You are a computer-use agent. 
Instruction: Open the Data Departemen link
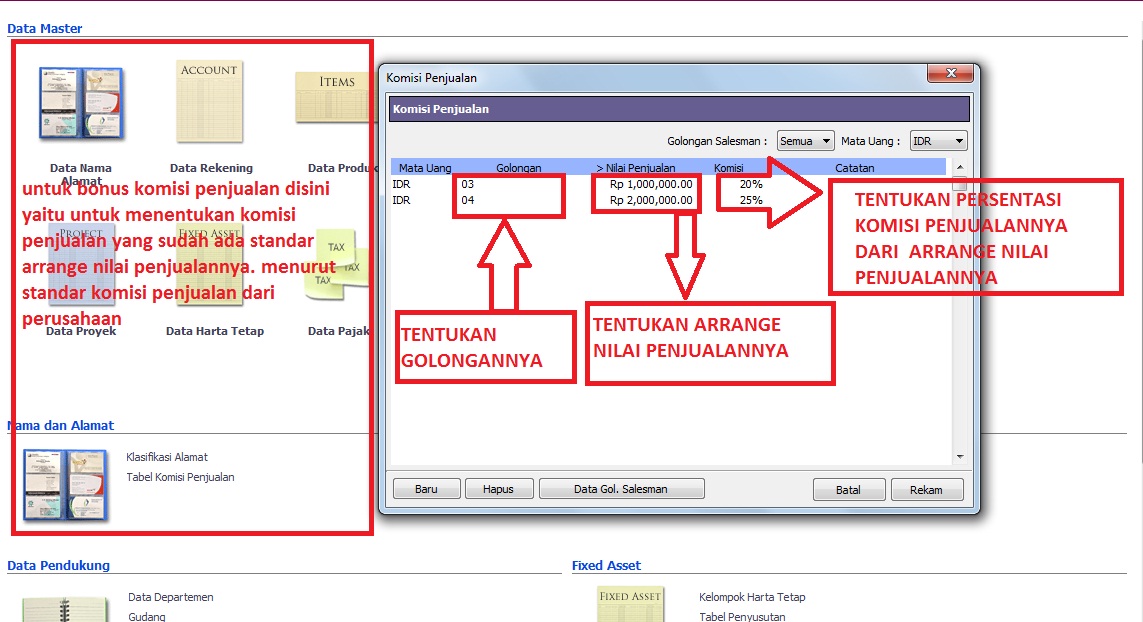point(170,597)
